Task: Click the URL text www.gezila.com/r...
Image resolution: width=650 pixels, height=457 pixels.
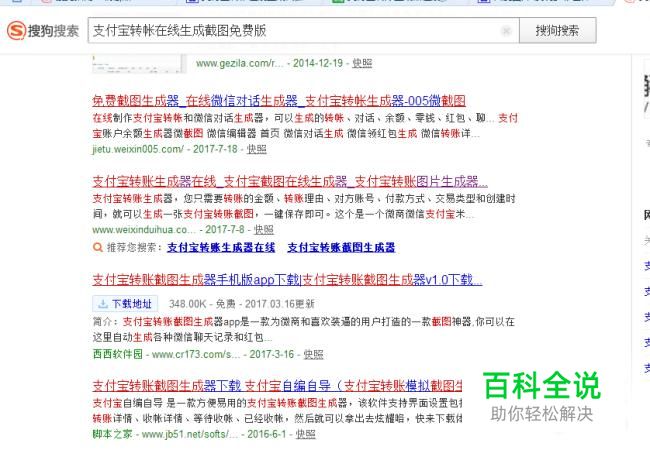Action: 239,63
